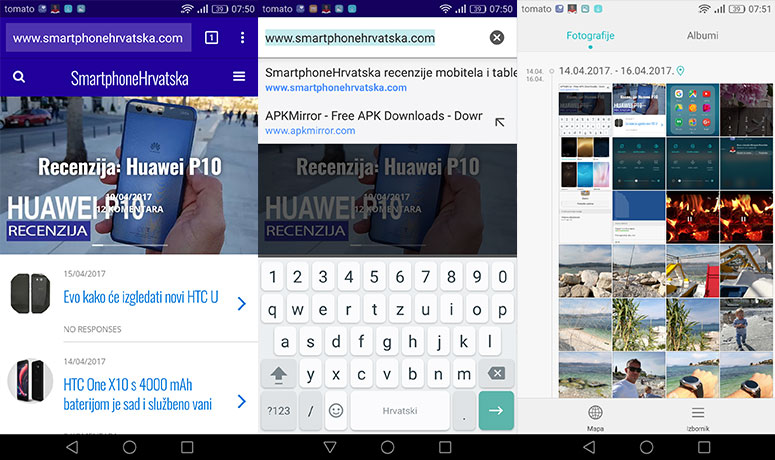Clear the URL field with X icon
Viewport: 775px width, 460px height.
(x=497, y=38)
